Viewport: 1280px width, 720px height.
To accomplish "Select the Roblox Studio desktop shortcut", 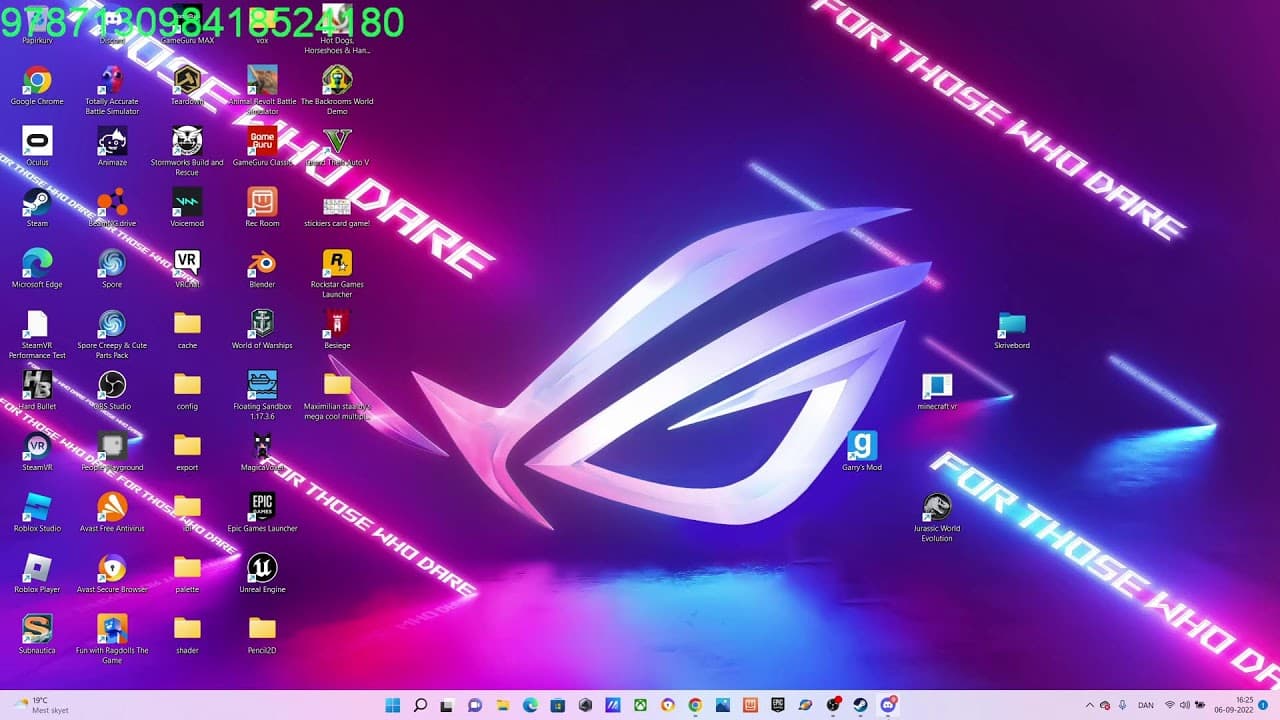I will coord(37,513).
